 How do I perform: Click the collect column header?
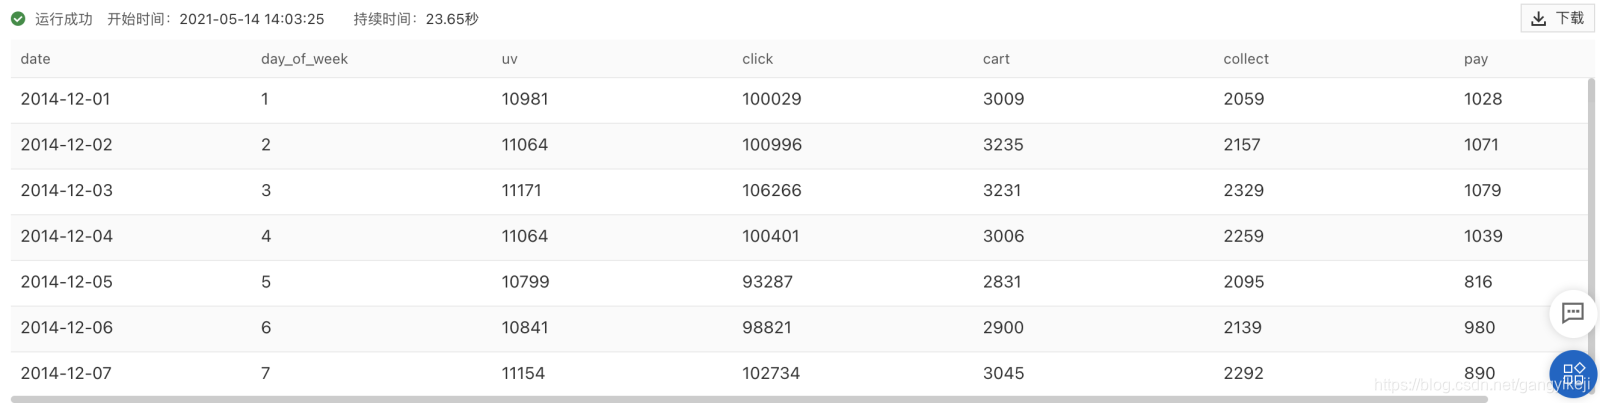tap(1246, 59)
